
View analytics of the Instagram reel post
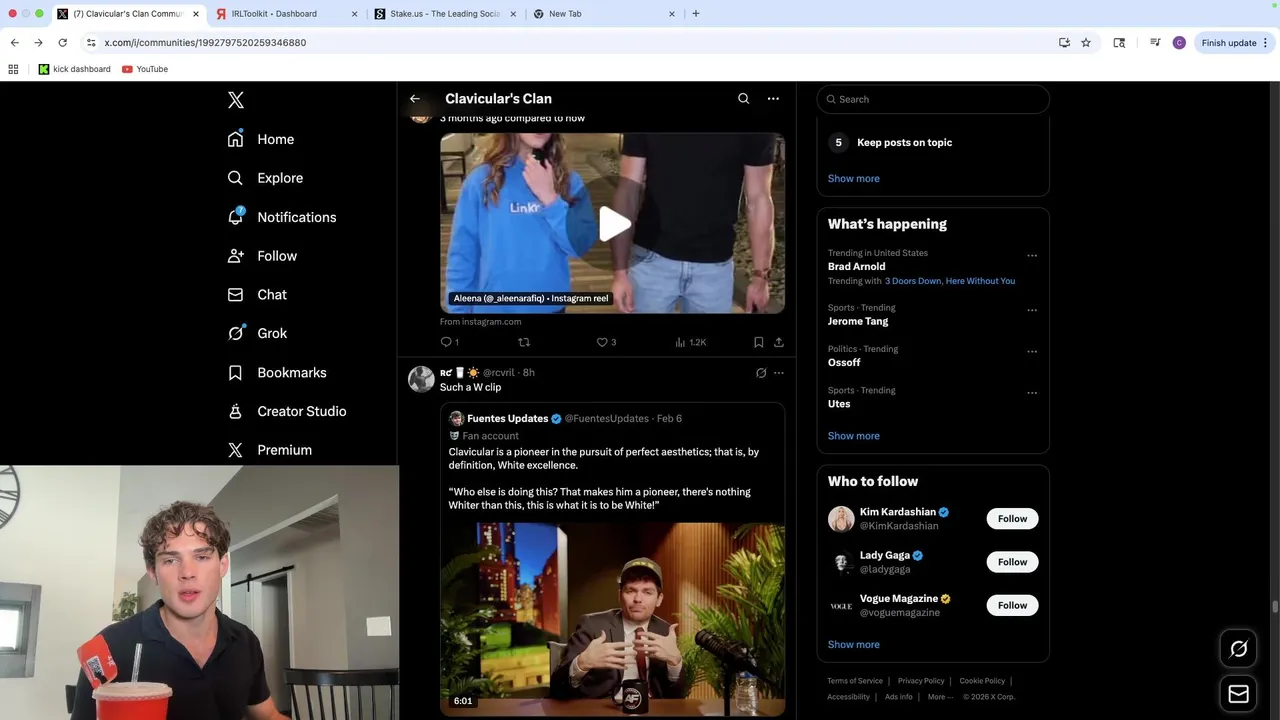click(690, 342)
